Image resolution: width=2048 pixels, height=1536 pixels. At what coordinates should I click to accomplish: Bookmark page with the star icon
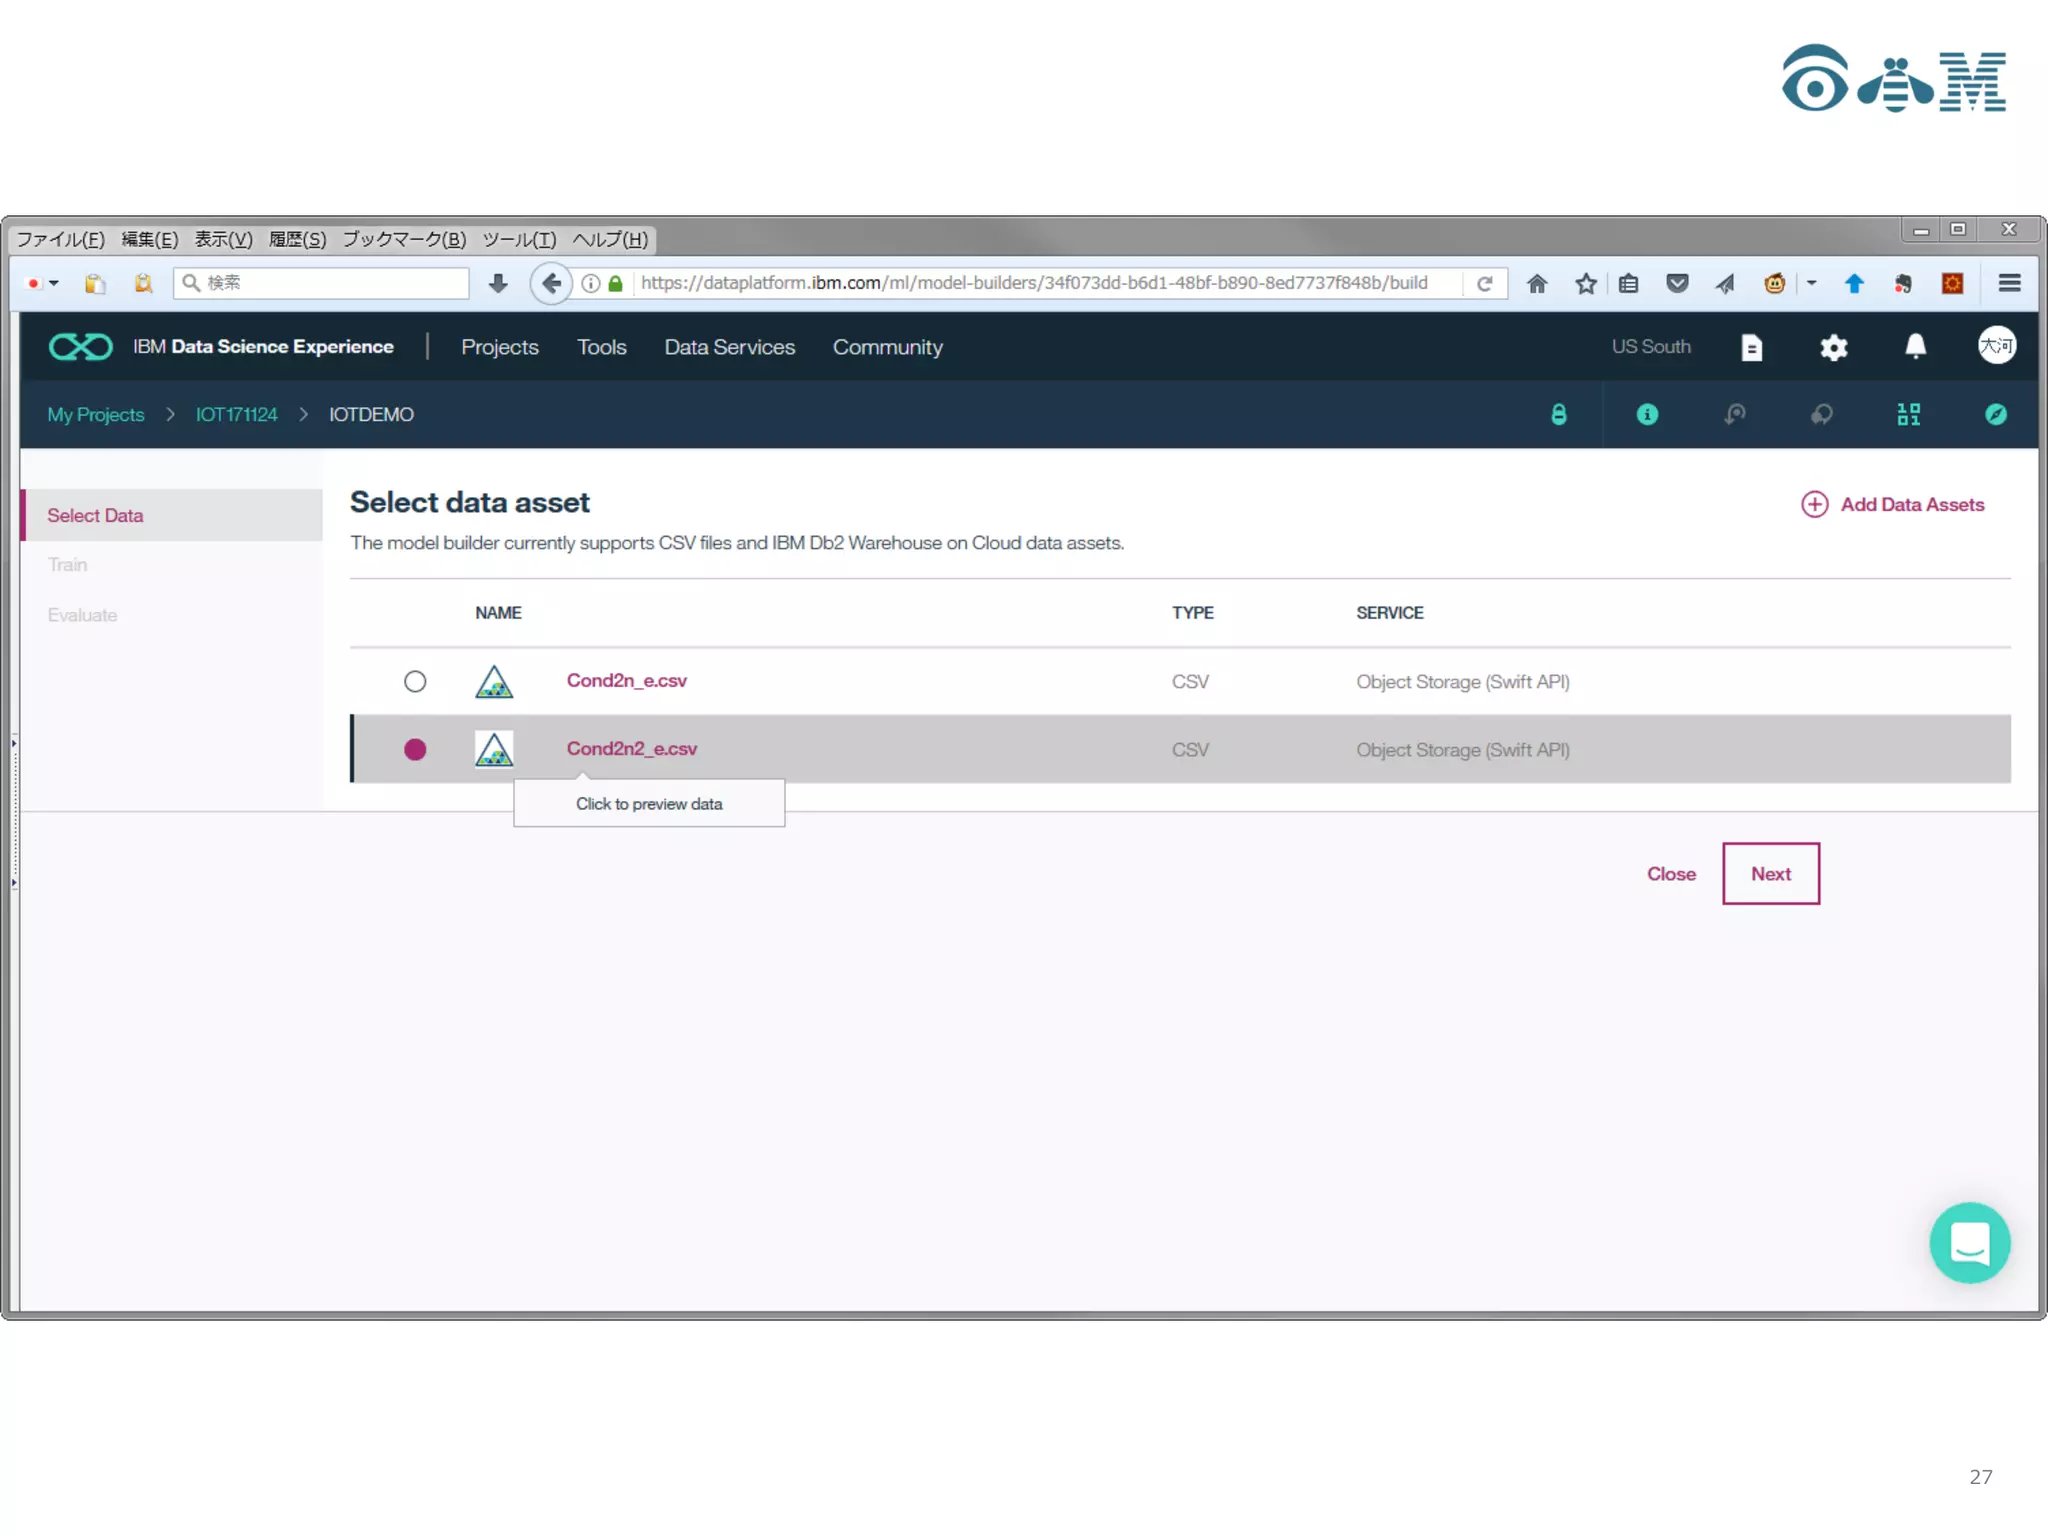click(x=1585, y=284)
